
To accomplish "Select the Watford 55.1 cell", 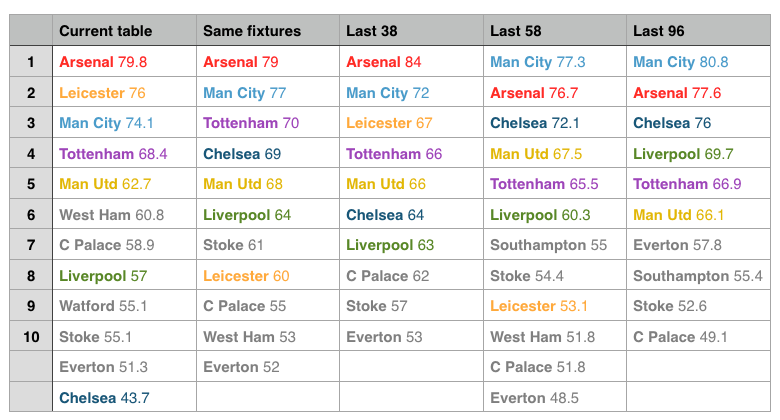I will coord(124,306).
